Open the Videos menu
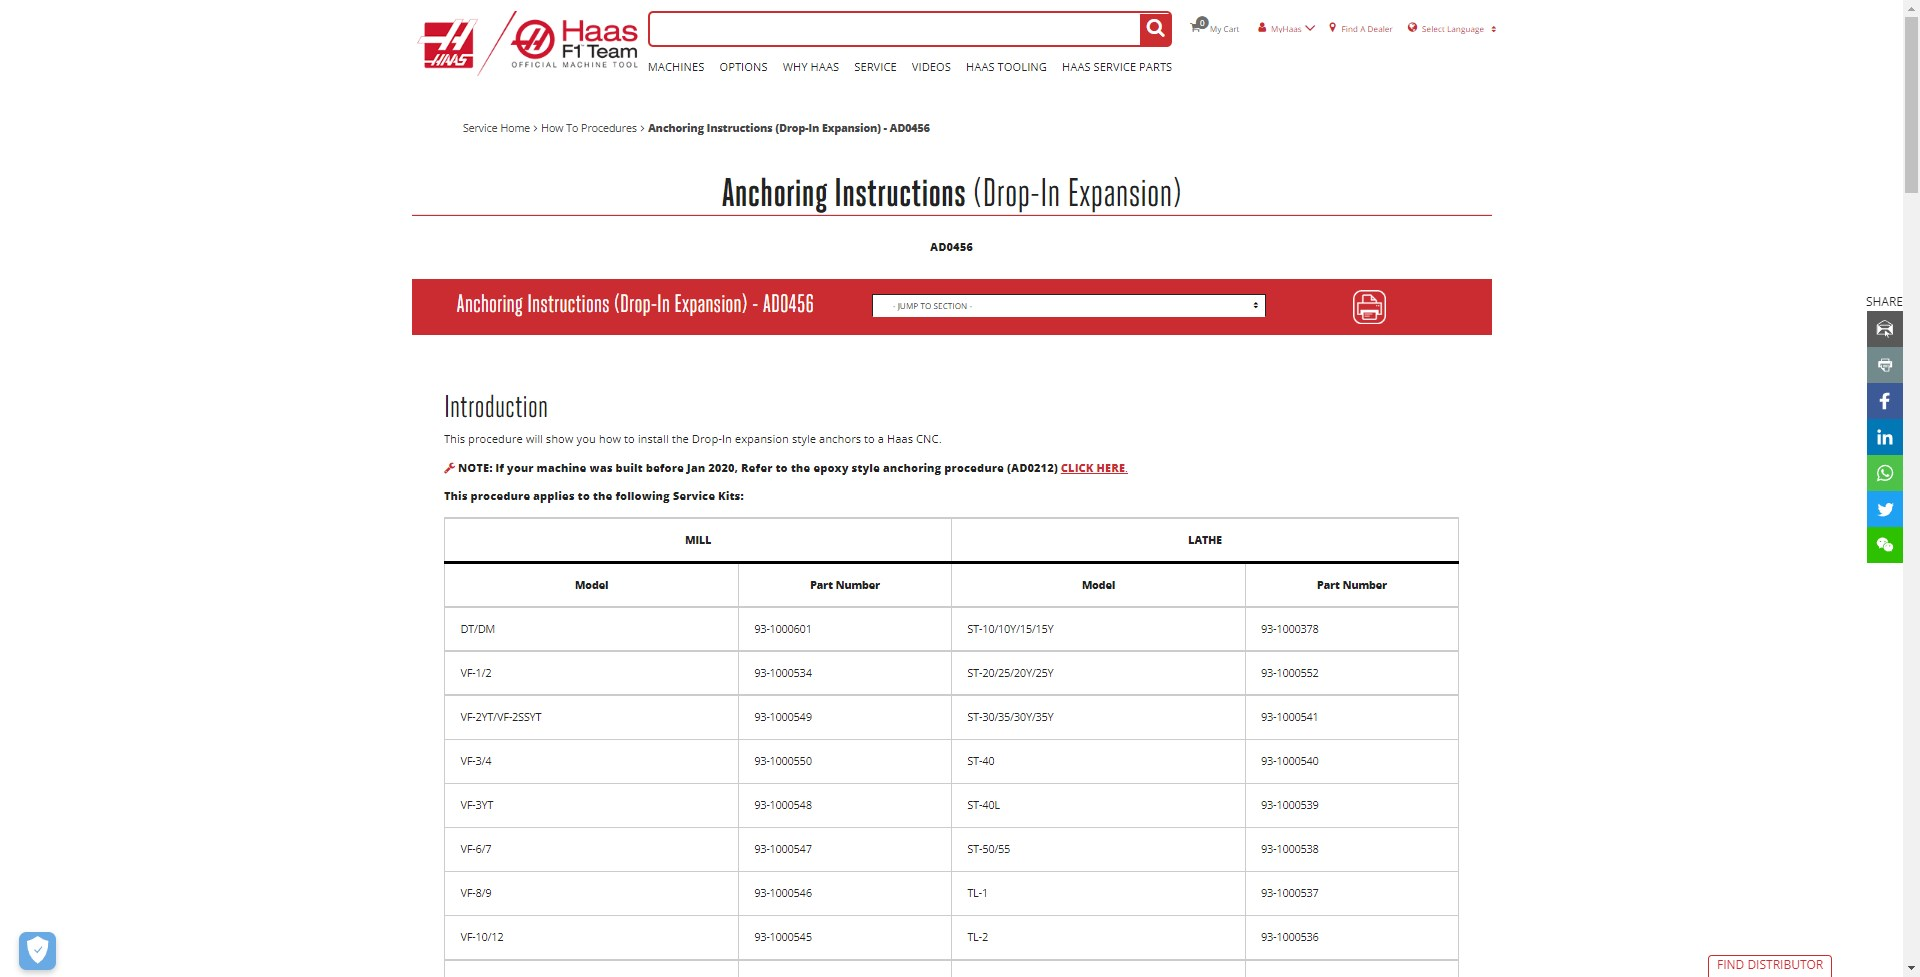Screen dimensions: 1920x977 931,67
